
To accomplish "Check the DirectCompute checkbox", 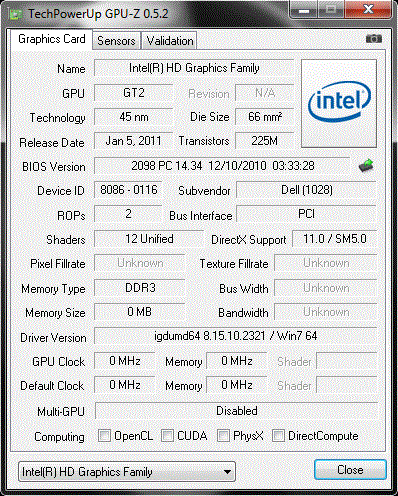I will coord(278,436).
